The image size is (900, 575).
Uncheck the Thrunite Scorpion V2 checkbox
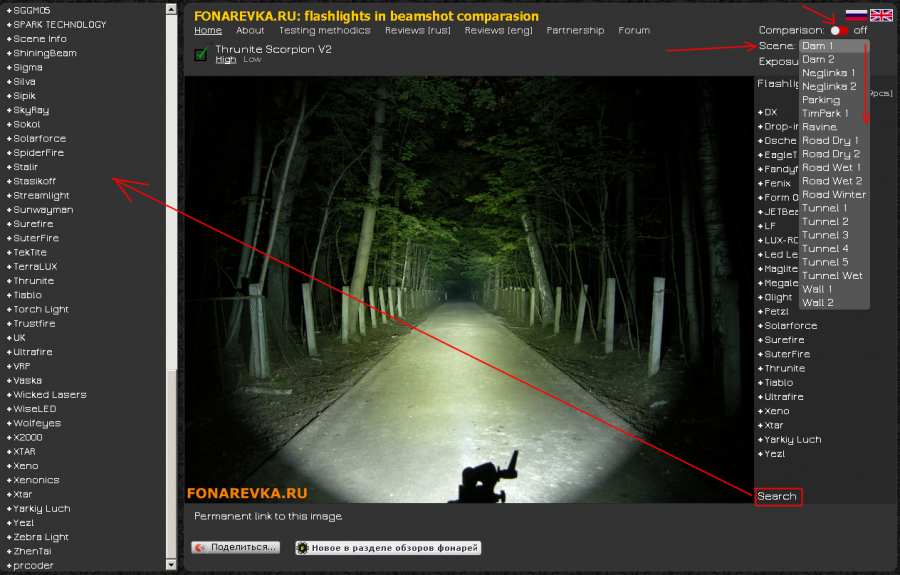click(201, 53)
